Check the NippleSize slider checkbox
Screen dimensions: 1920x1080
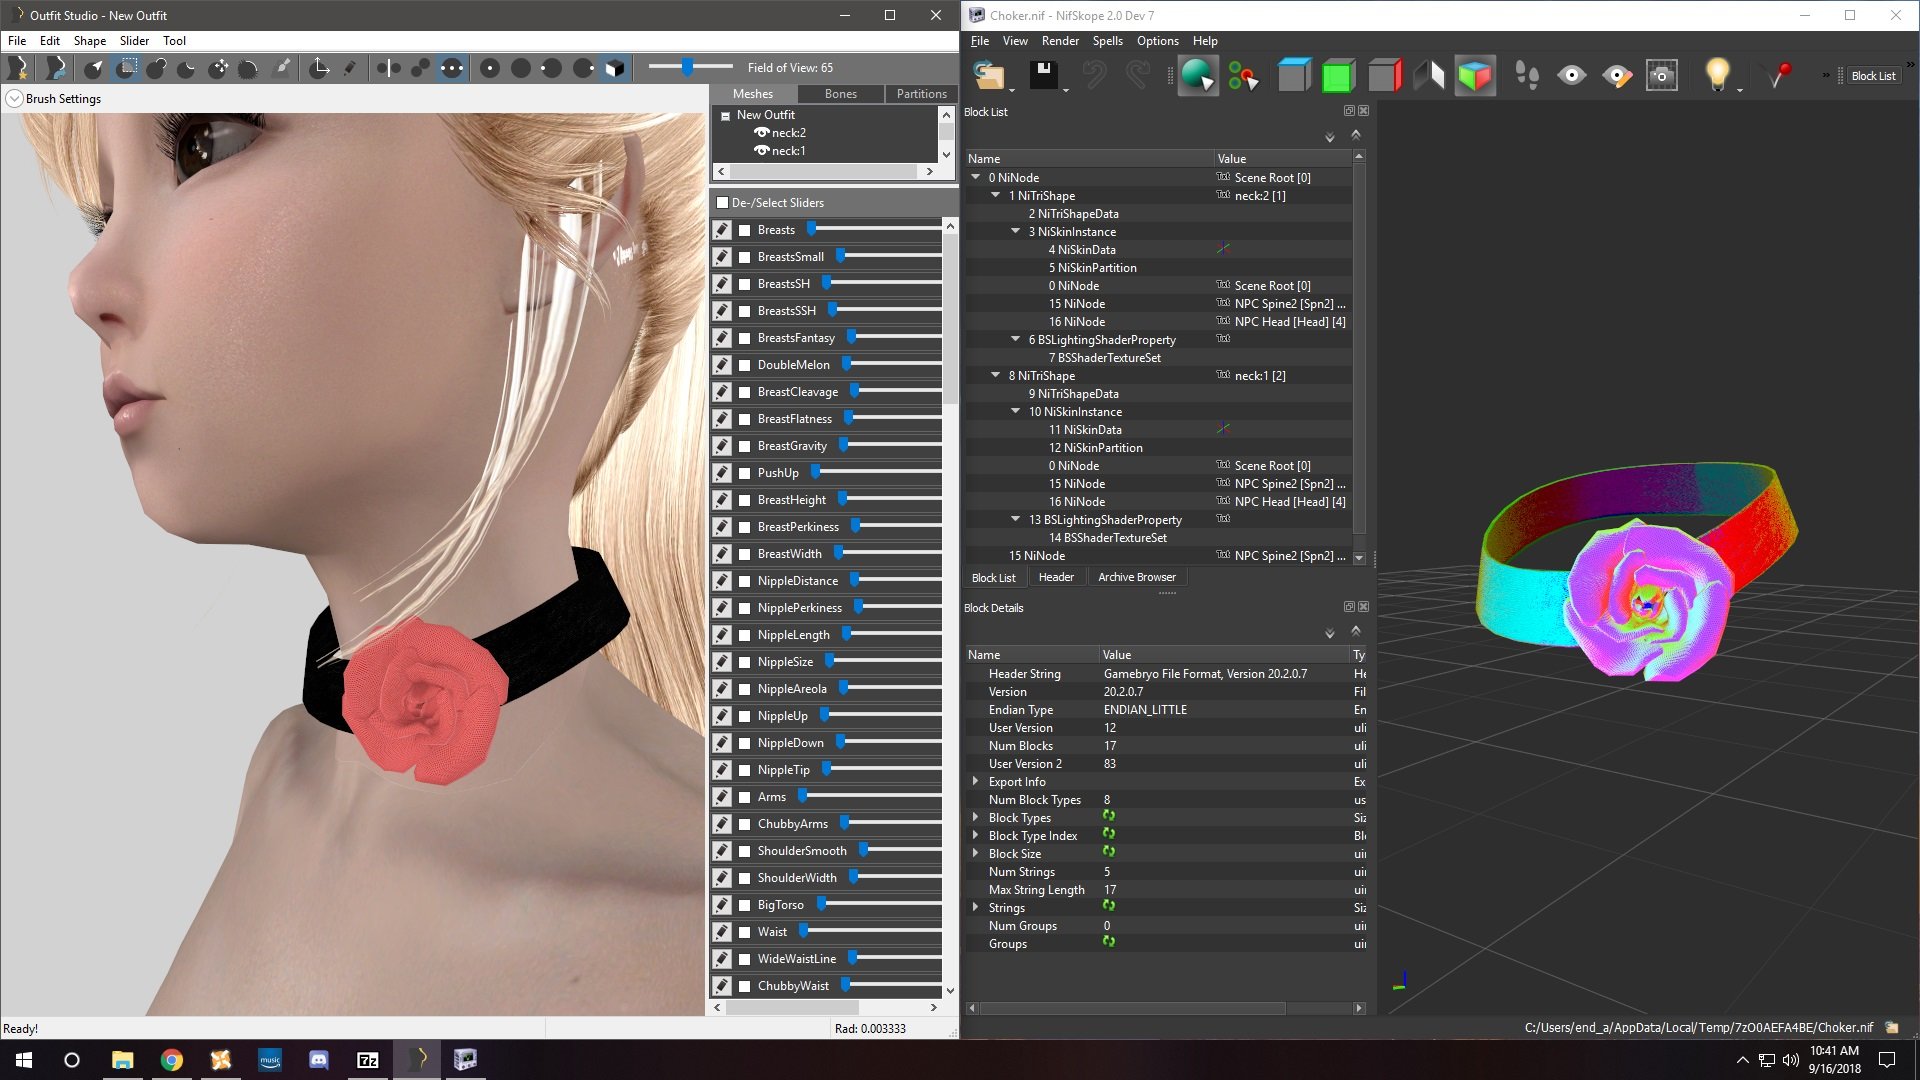pos(744,662)
